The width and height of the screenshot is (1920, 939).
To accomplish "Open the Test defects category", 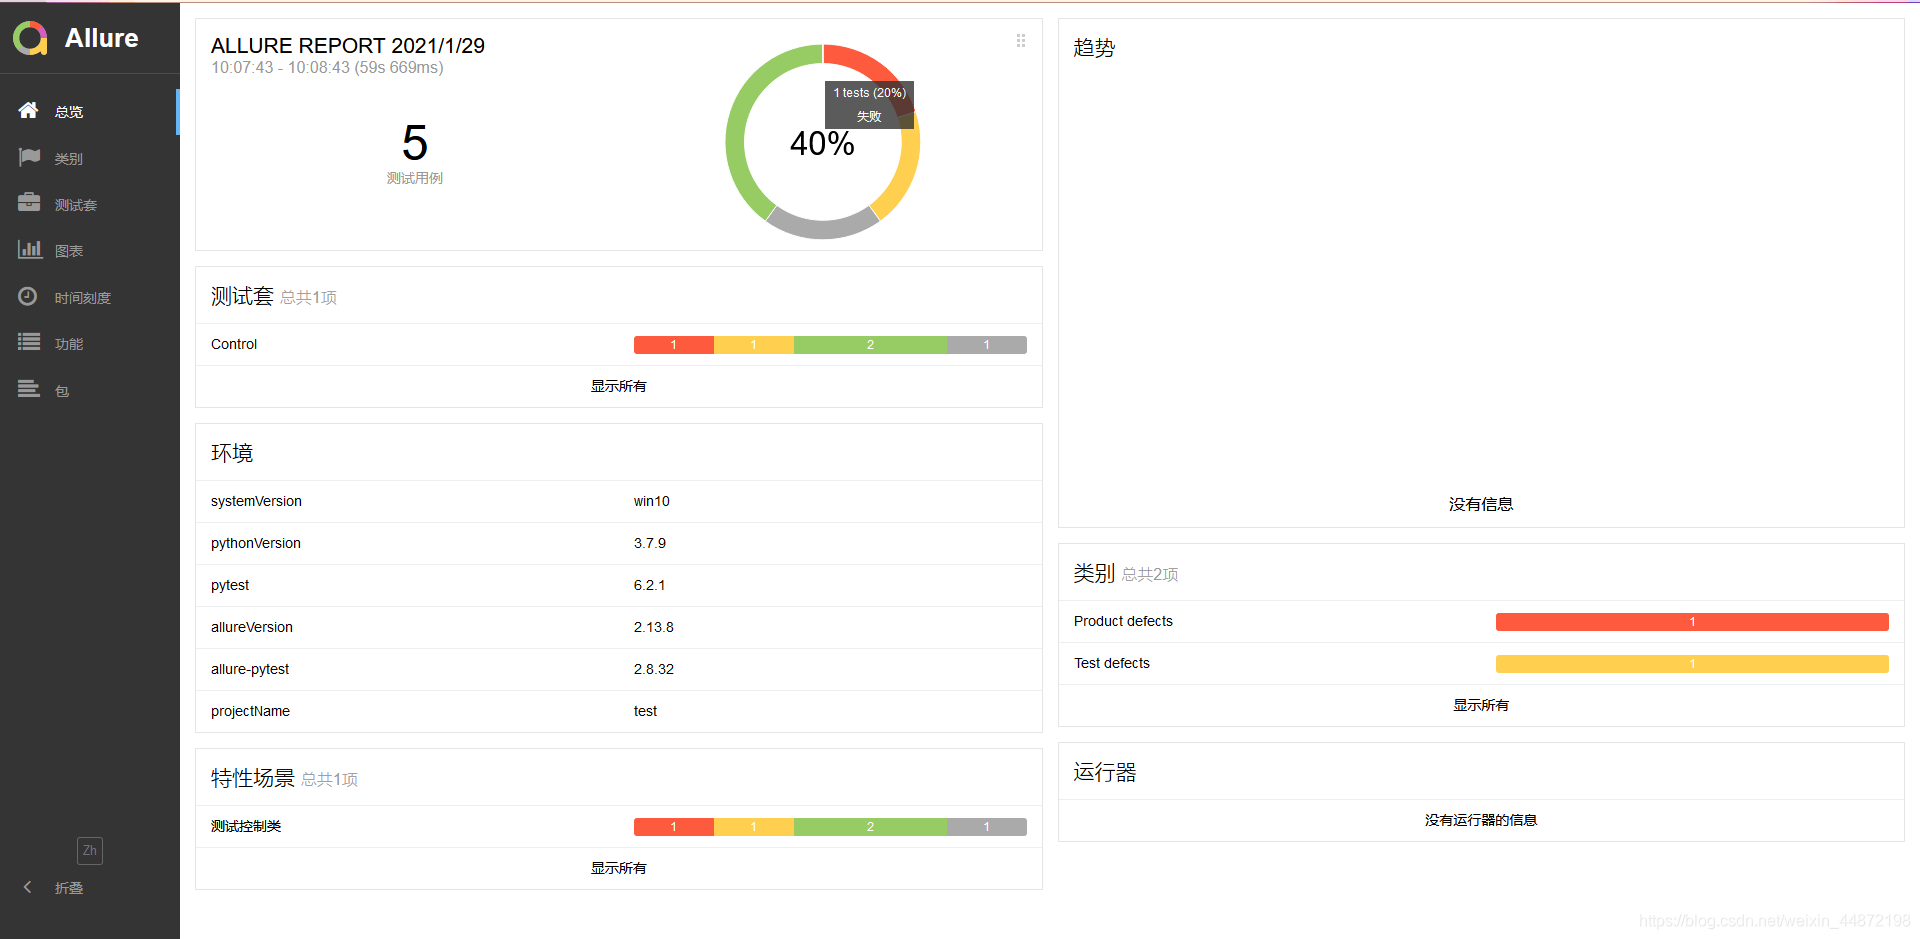I will [x=1481, y=663].
